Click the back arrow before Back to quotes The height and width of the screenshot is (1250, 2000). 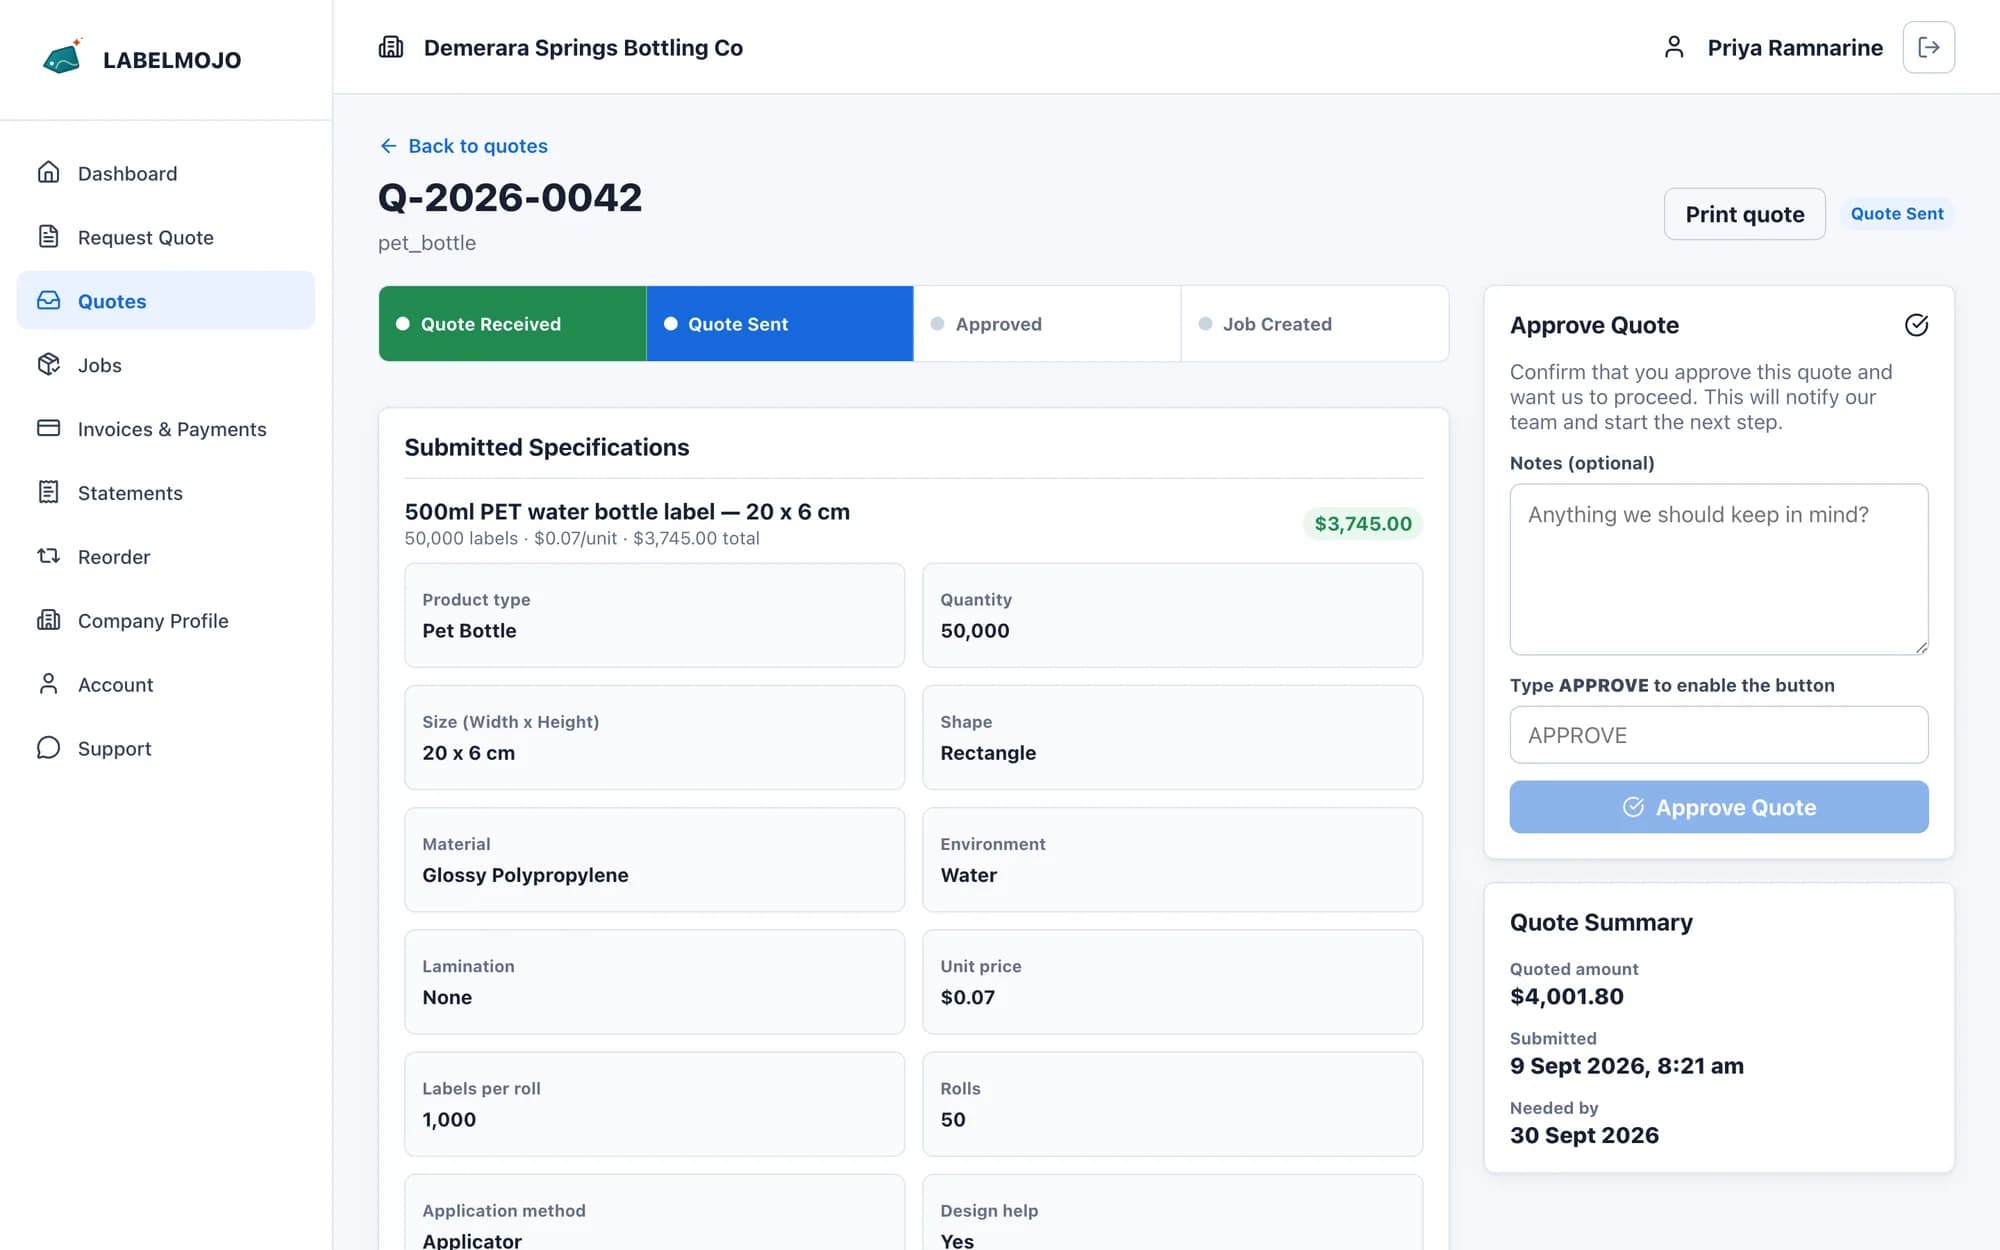(x=388, y=146)
